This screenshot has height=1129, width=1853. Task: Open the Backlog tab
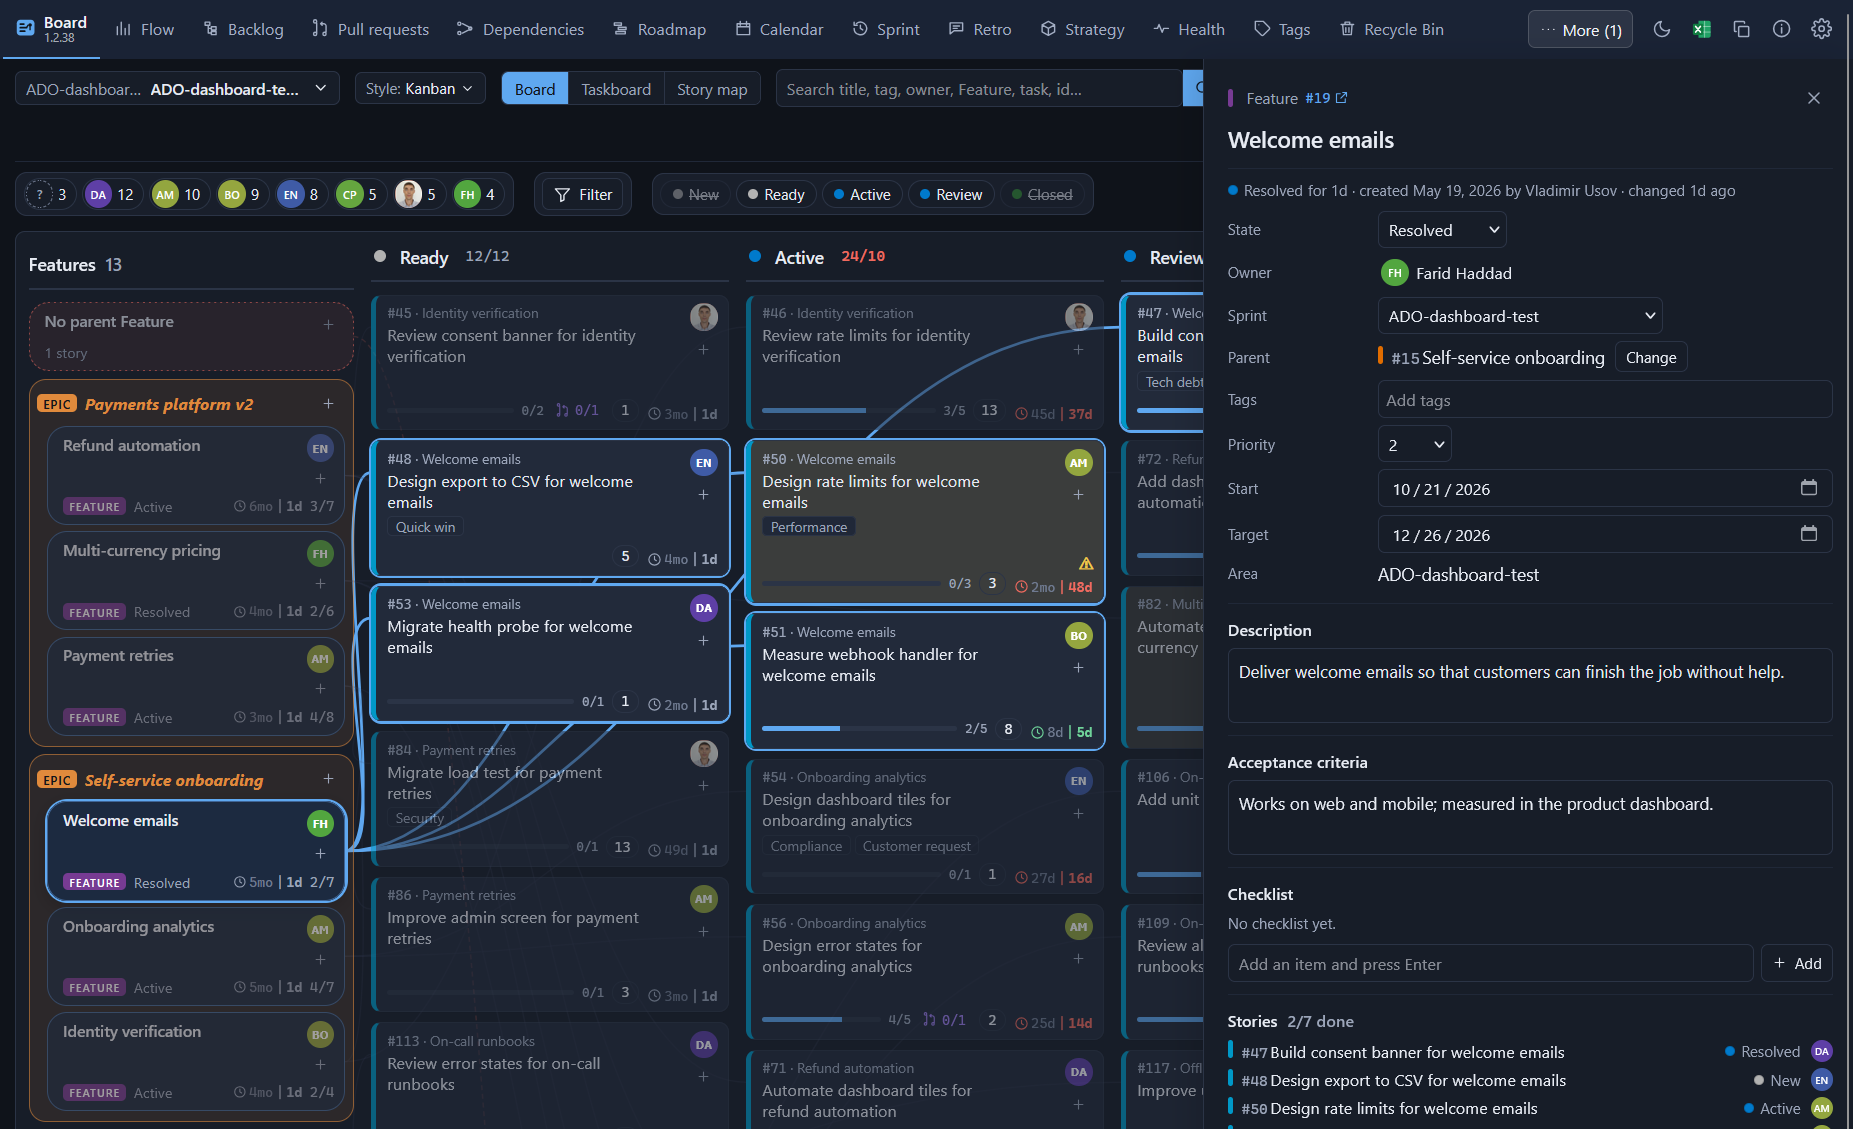point(243,29)
